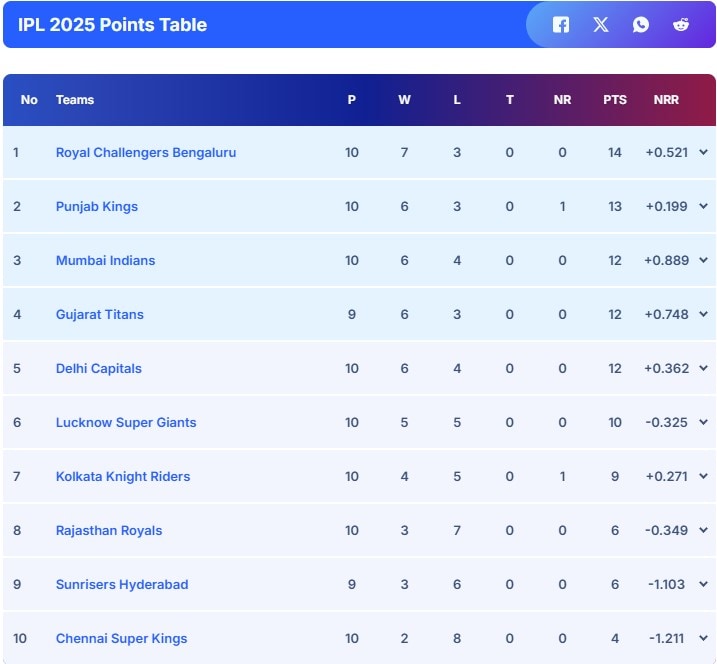The image size is (717, 664).
Task: Open the Mumbai Indians team page
Action: point(105,261)
